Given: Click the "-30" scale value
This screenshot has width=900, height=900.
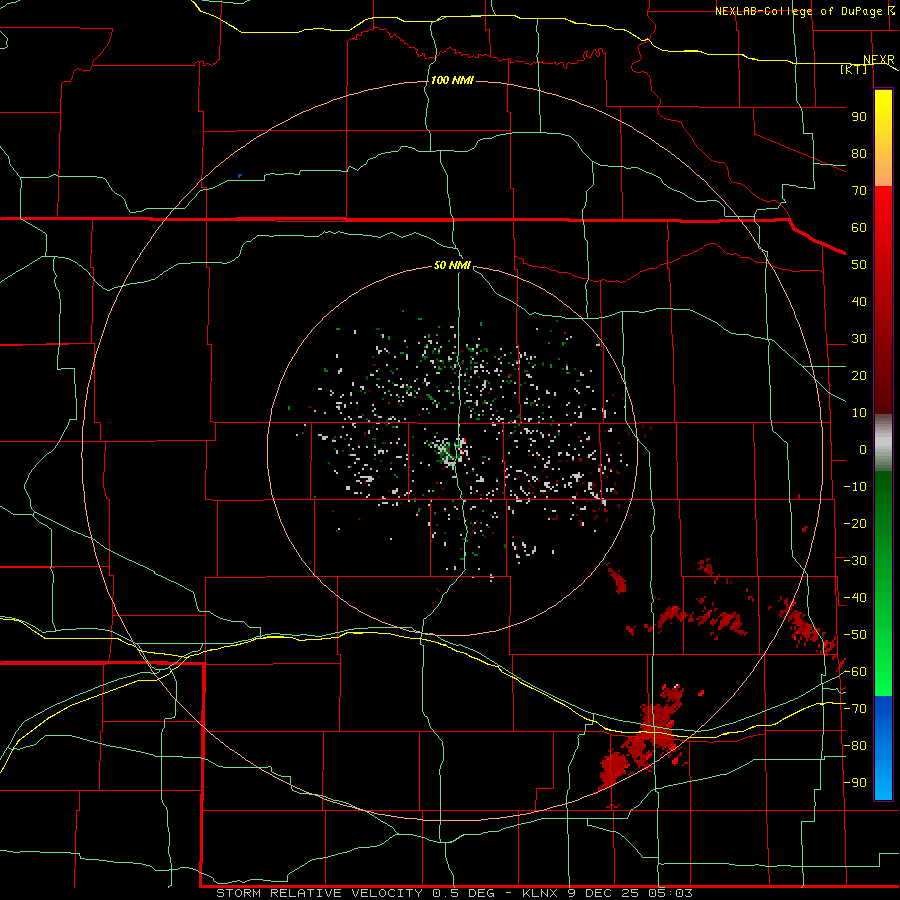Looking at the screenshot, I should 855,561.
